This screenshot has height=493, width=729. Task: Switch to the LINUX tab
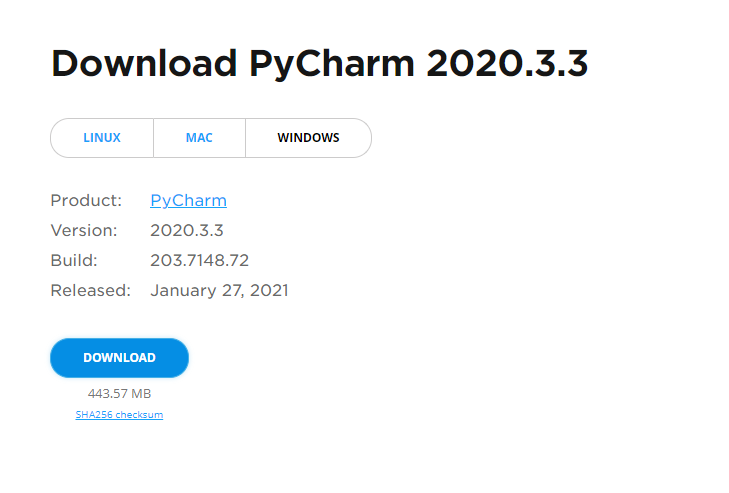point(102,138)
